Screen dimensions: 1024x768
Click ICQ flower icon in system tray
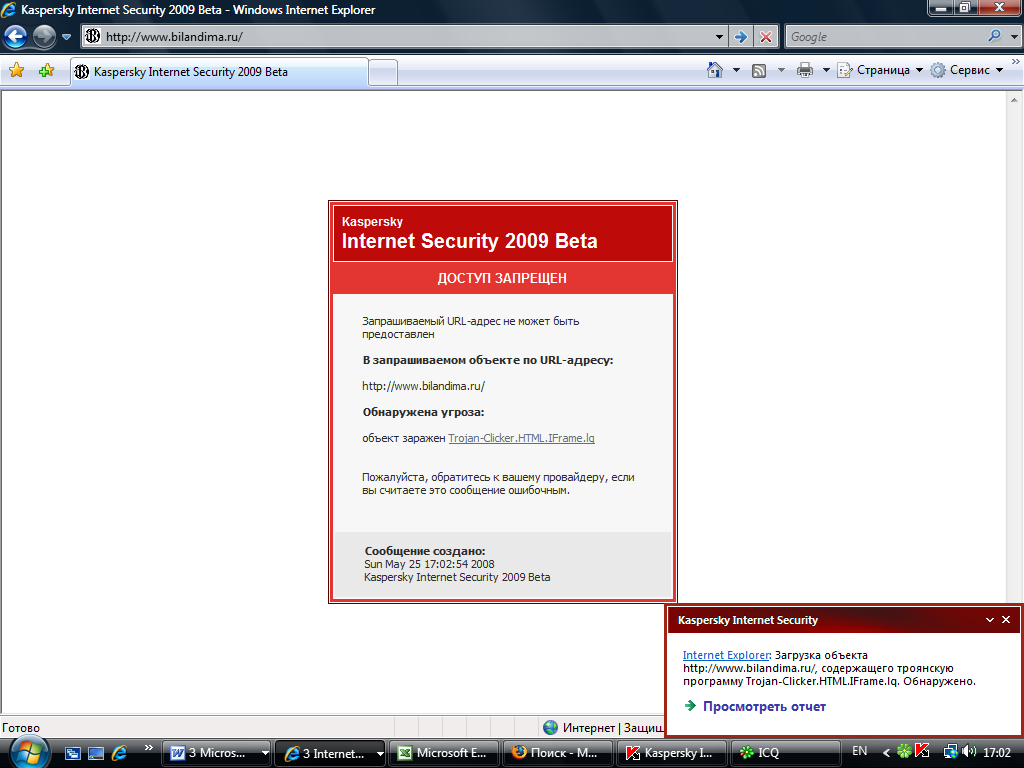(904, 752)
